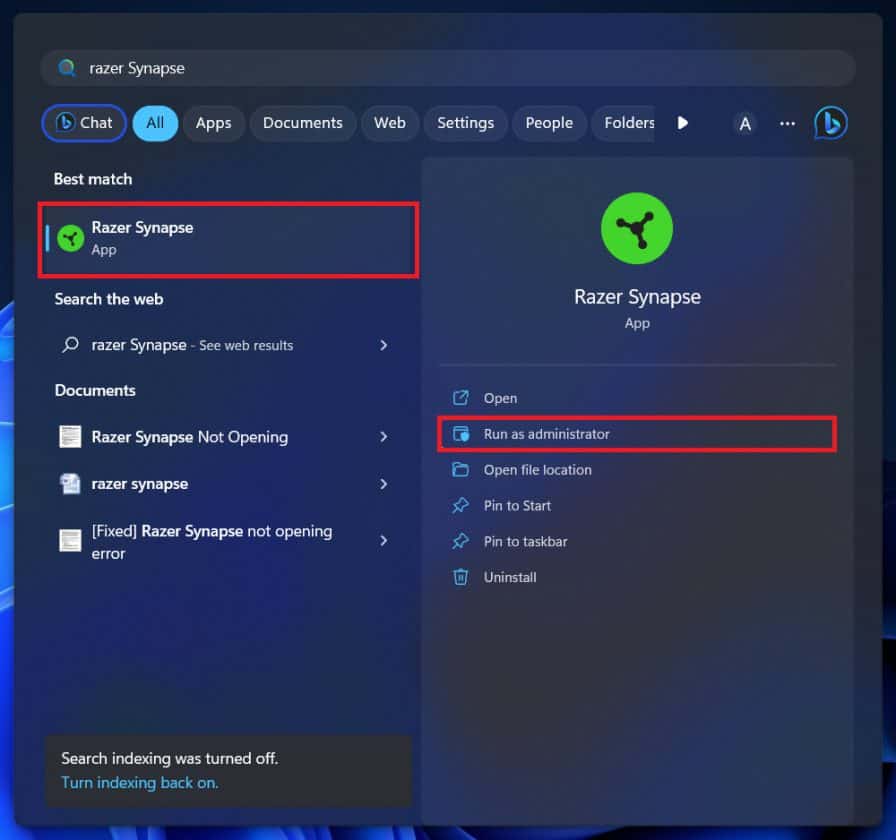Expand the Razer Synapse Not Opening document result
The image size is (896, 840).
click(x=383, y=437)
